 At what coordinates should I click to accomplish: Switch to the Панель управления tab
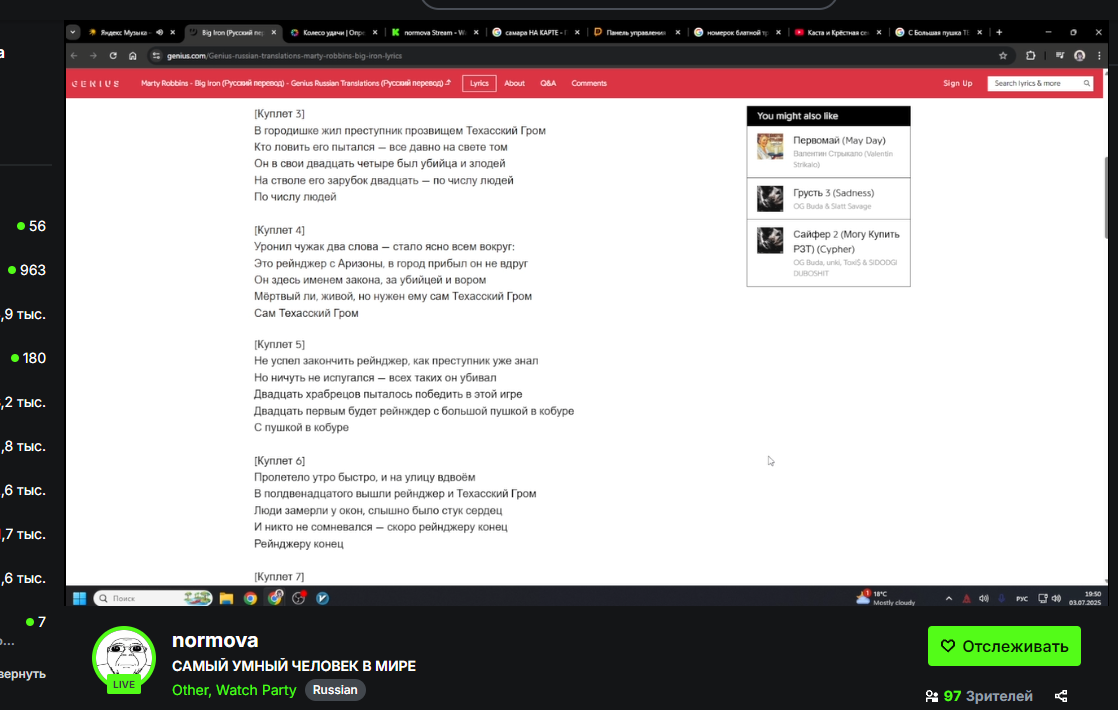[635, 32]
